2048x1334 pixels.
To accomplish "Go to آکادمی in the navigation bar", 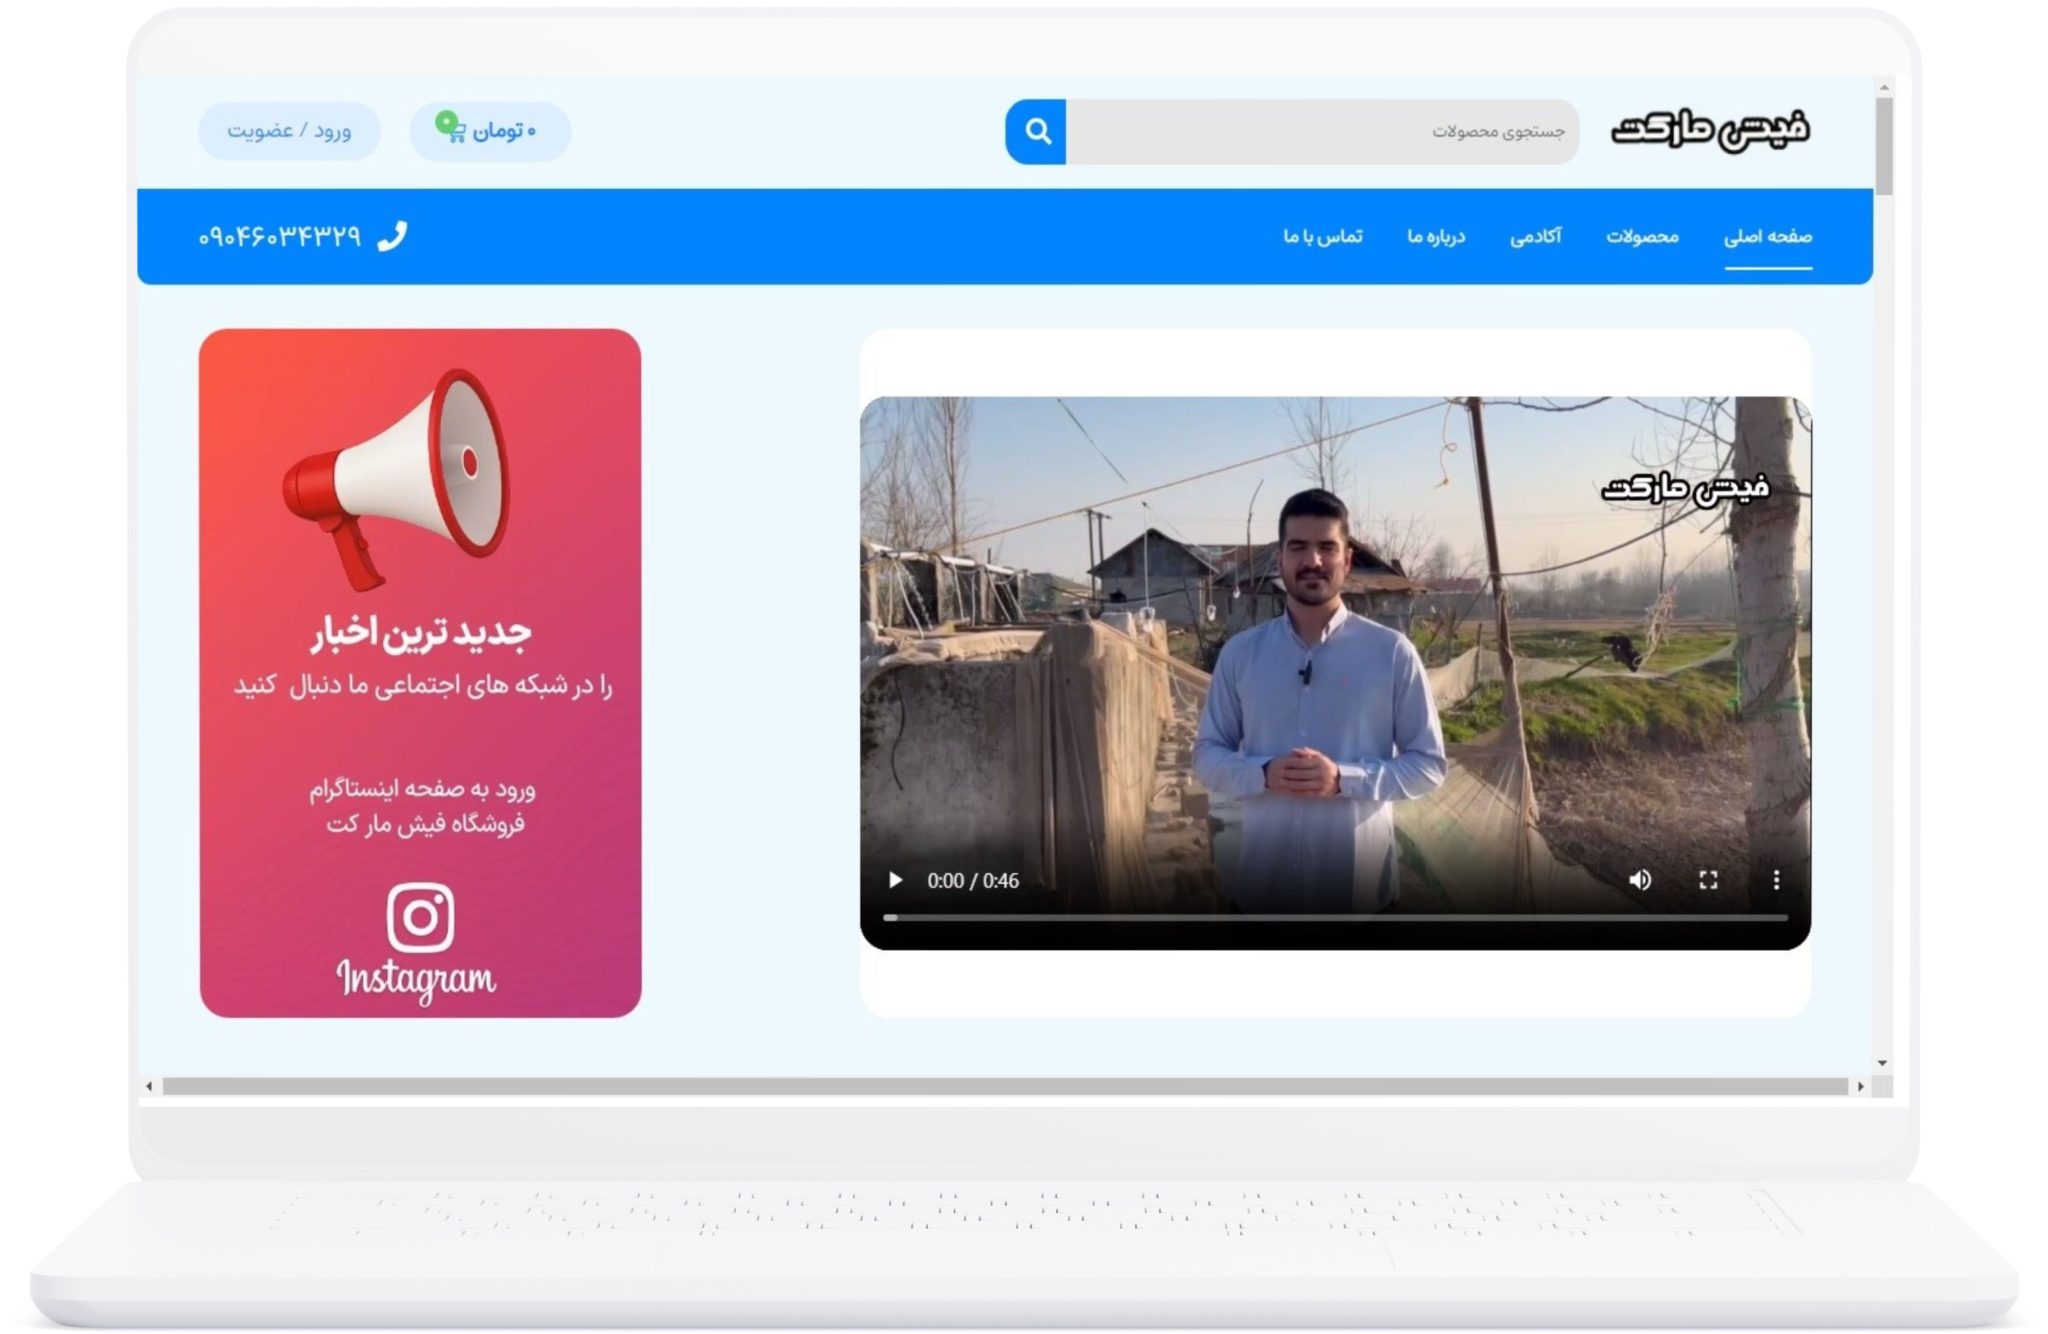I will point(1535,236).
